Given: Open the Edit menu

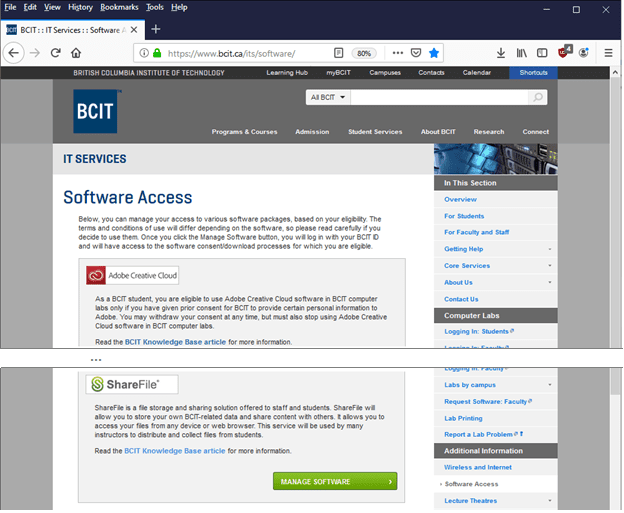Looking at the screenshot, I should click(30, 7).
